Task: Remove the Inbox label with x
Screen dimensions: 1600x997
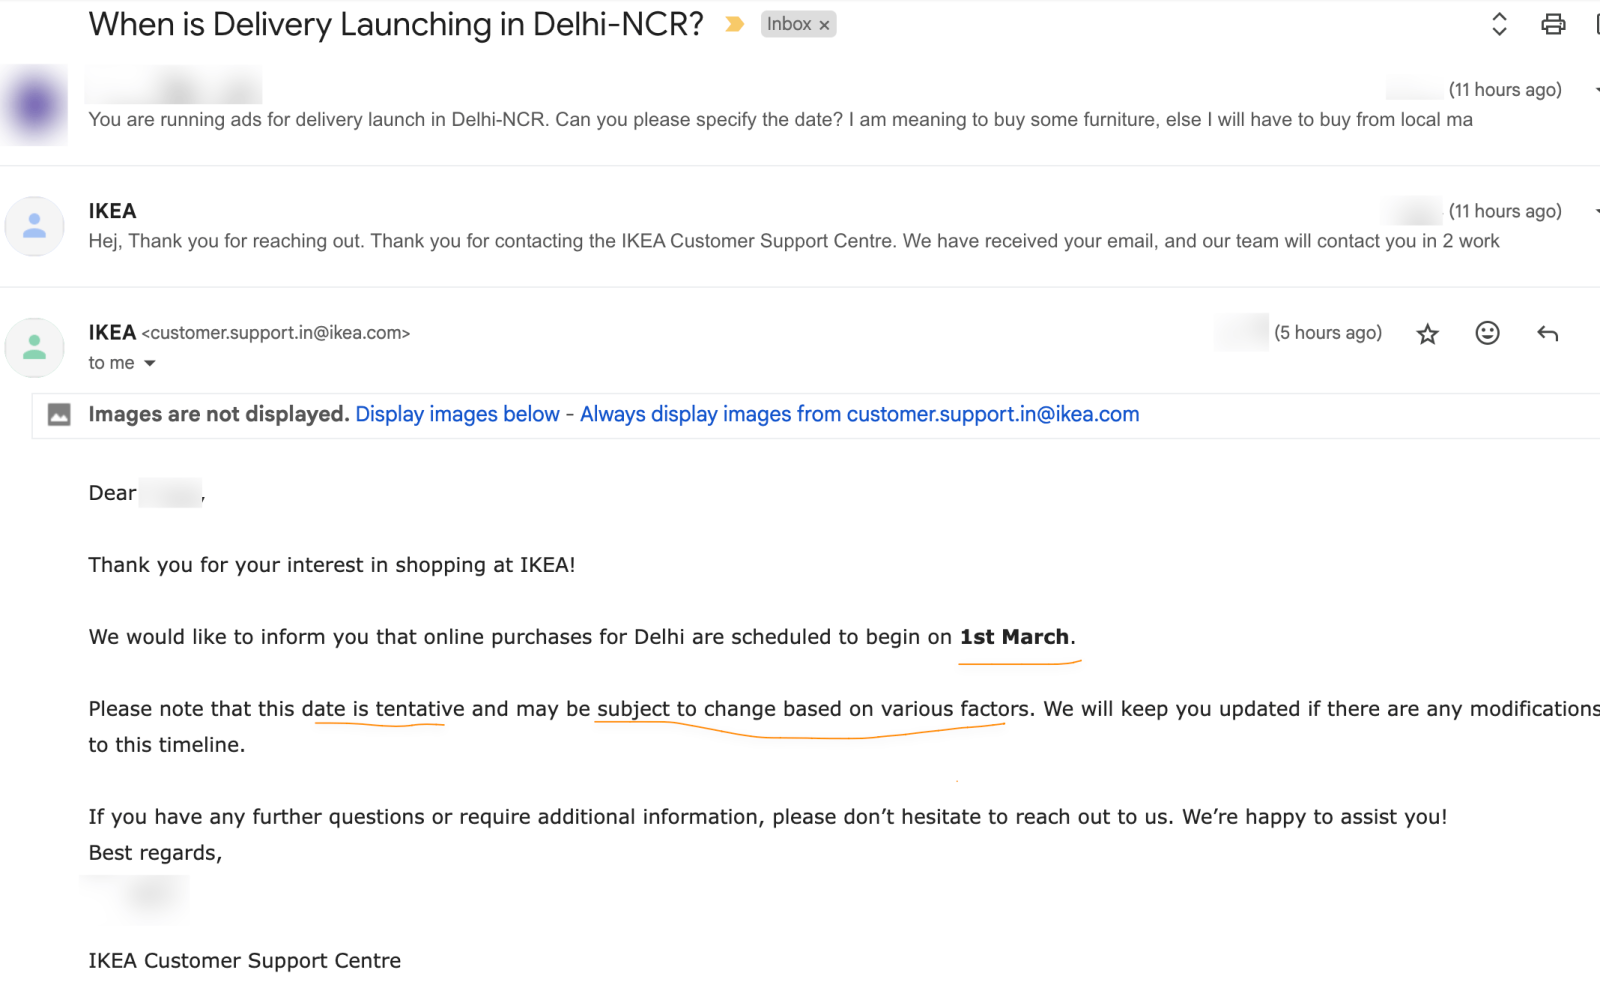Action: (x=824, y=25)
